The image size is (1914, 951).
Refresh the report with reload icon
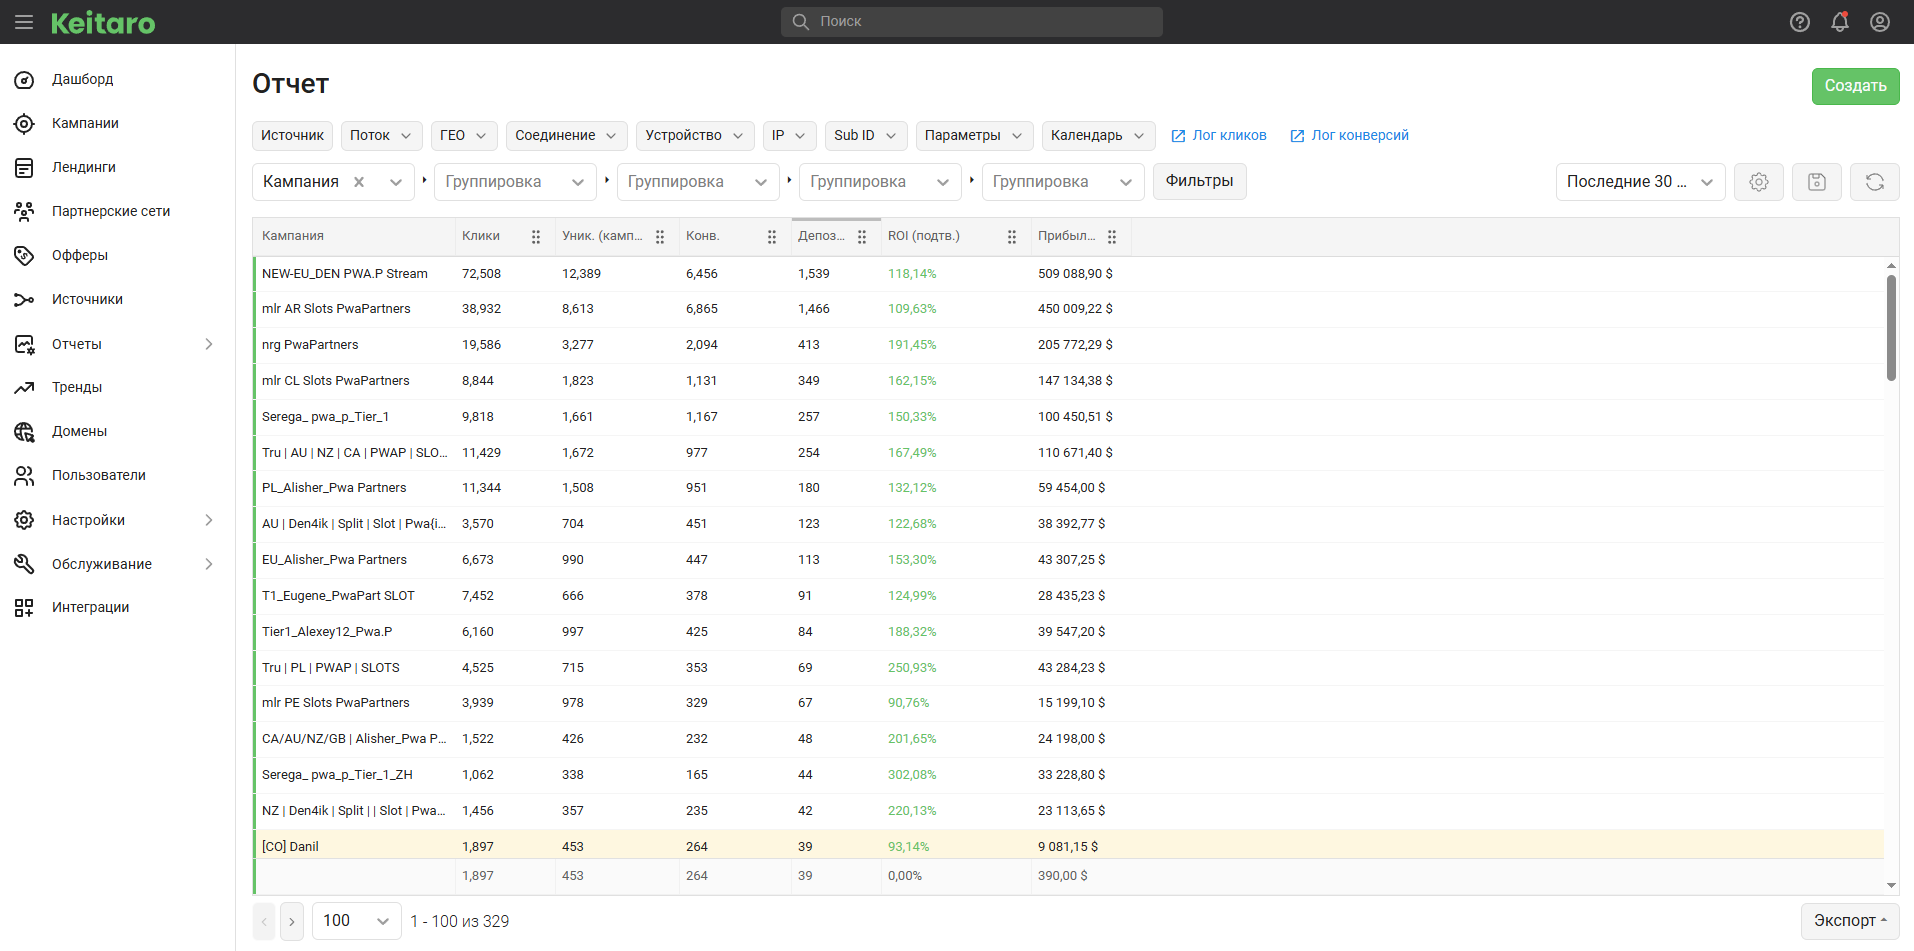click(x=1874, y=182)
